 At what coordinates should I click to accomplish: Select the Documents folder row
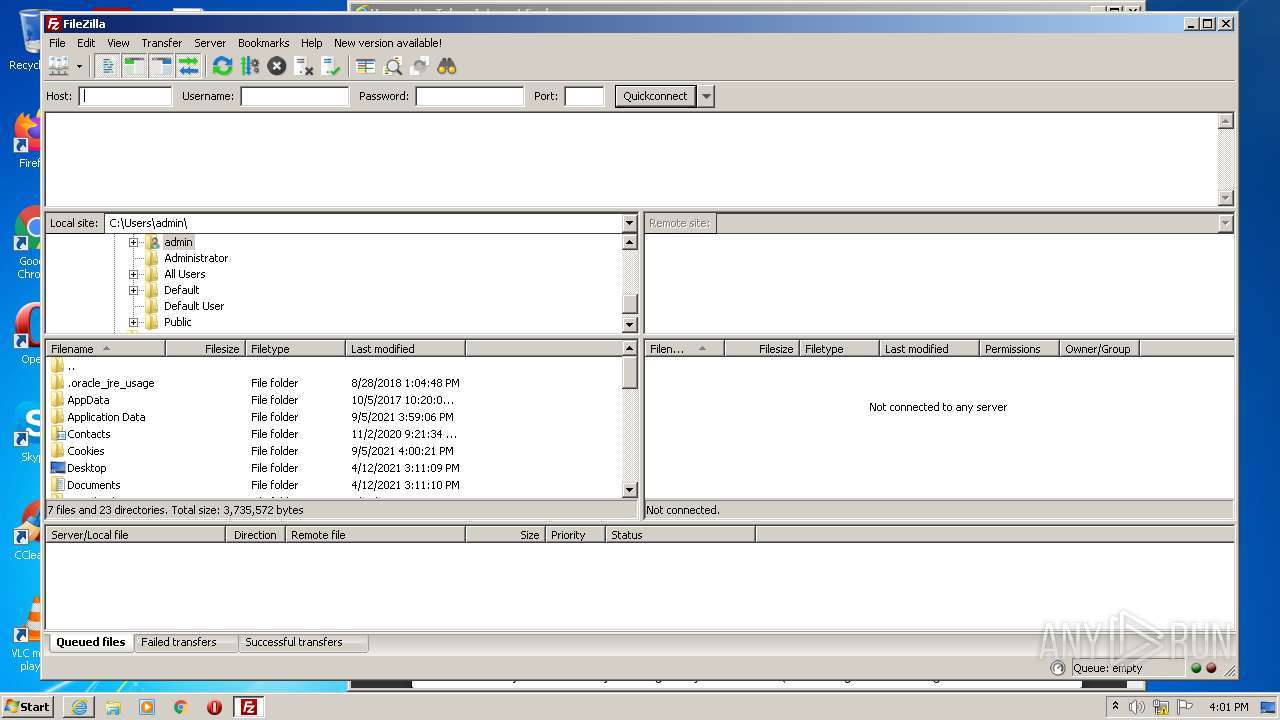[x=334, y=485]
